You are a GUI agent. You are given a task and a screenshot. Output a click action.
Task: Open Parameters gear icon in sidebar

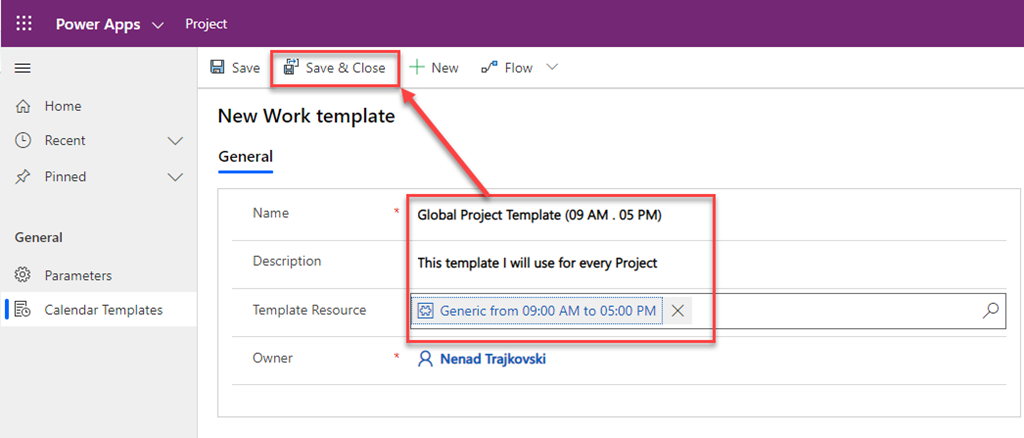(x=23, y=275)
